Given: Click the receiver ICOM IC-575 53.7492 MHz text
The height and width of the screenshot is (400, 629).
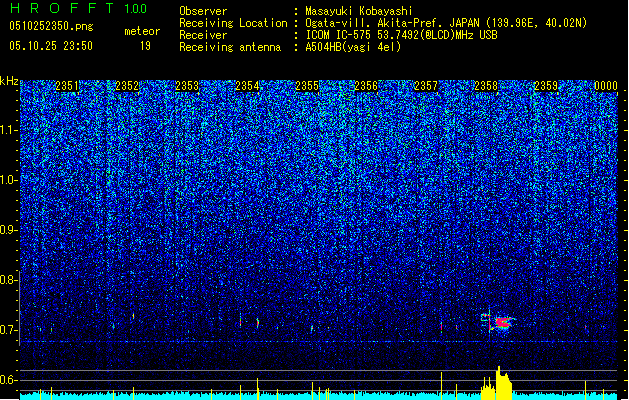Looking at the screenshot, I should click(x=401, y=35).
